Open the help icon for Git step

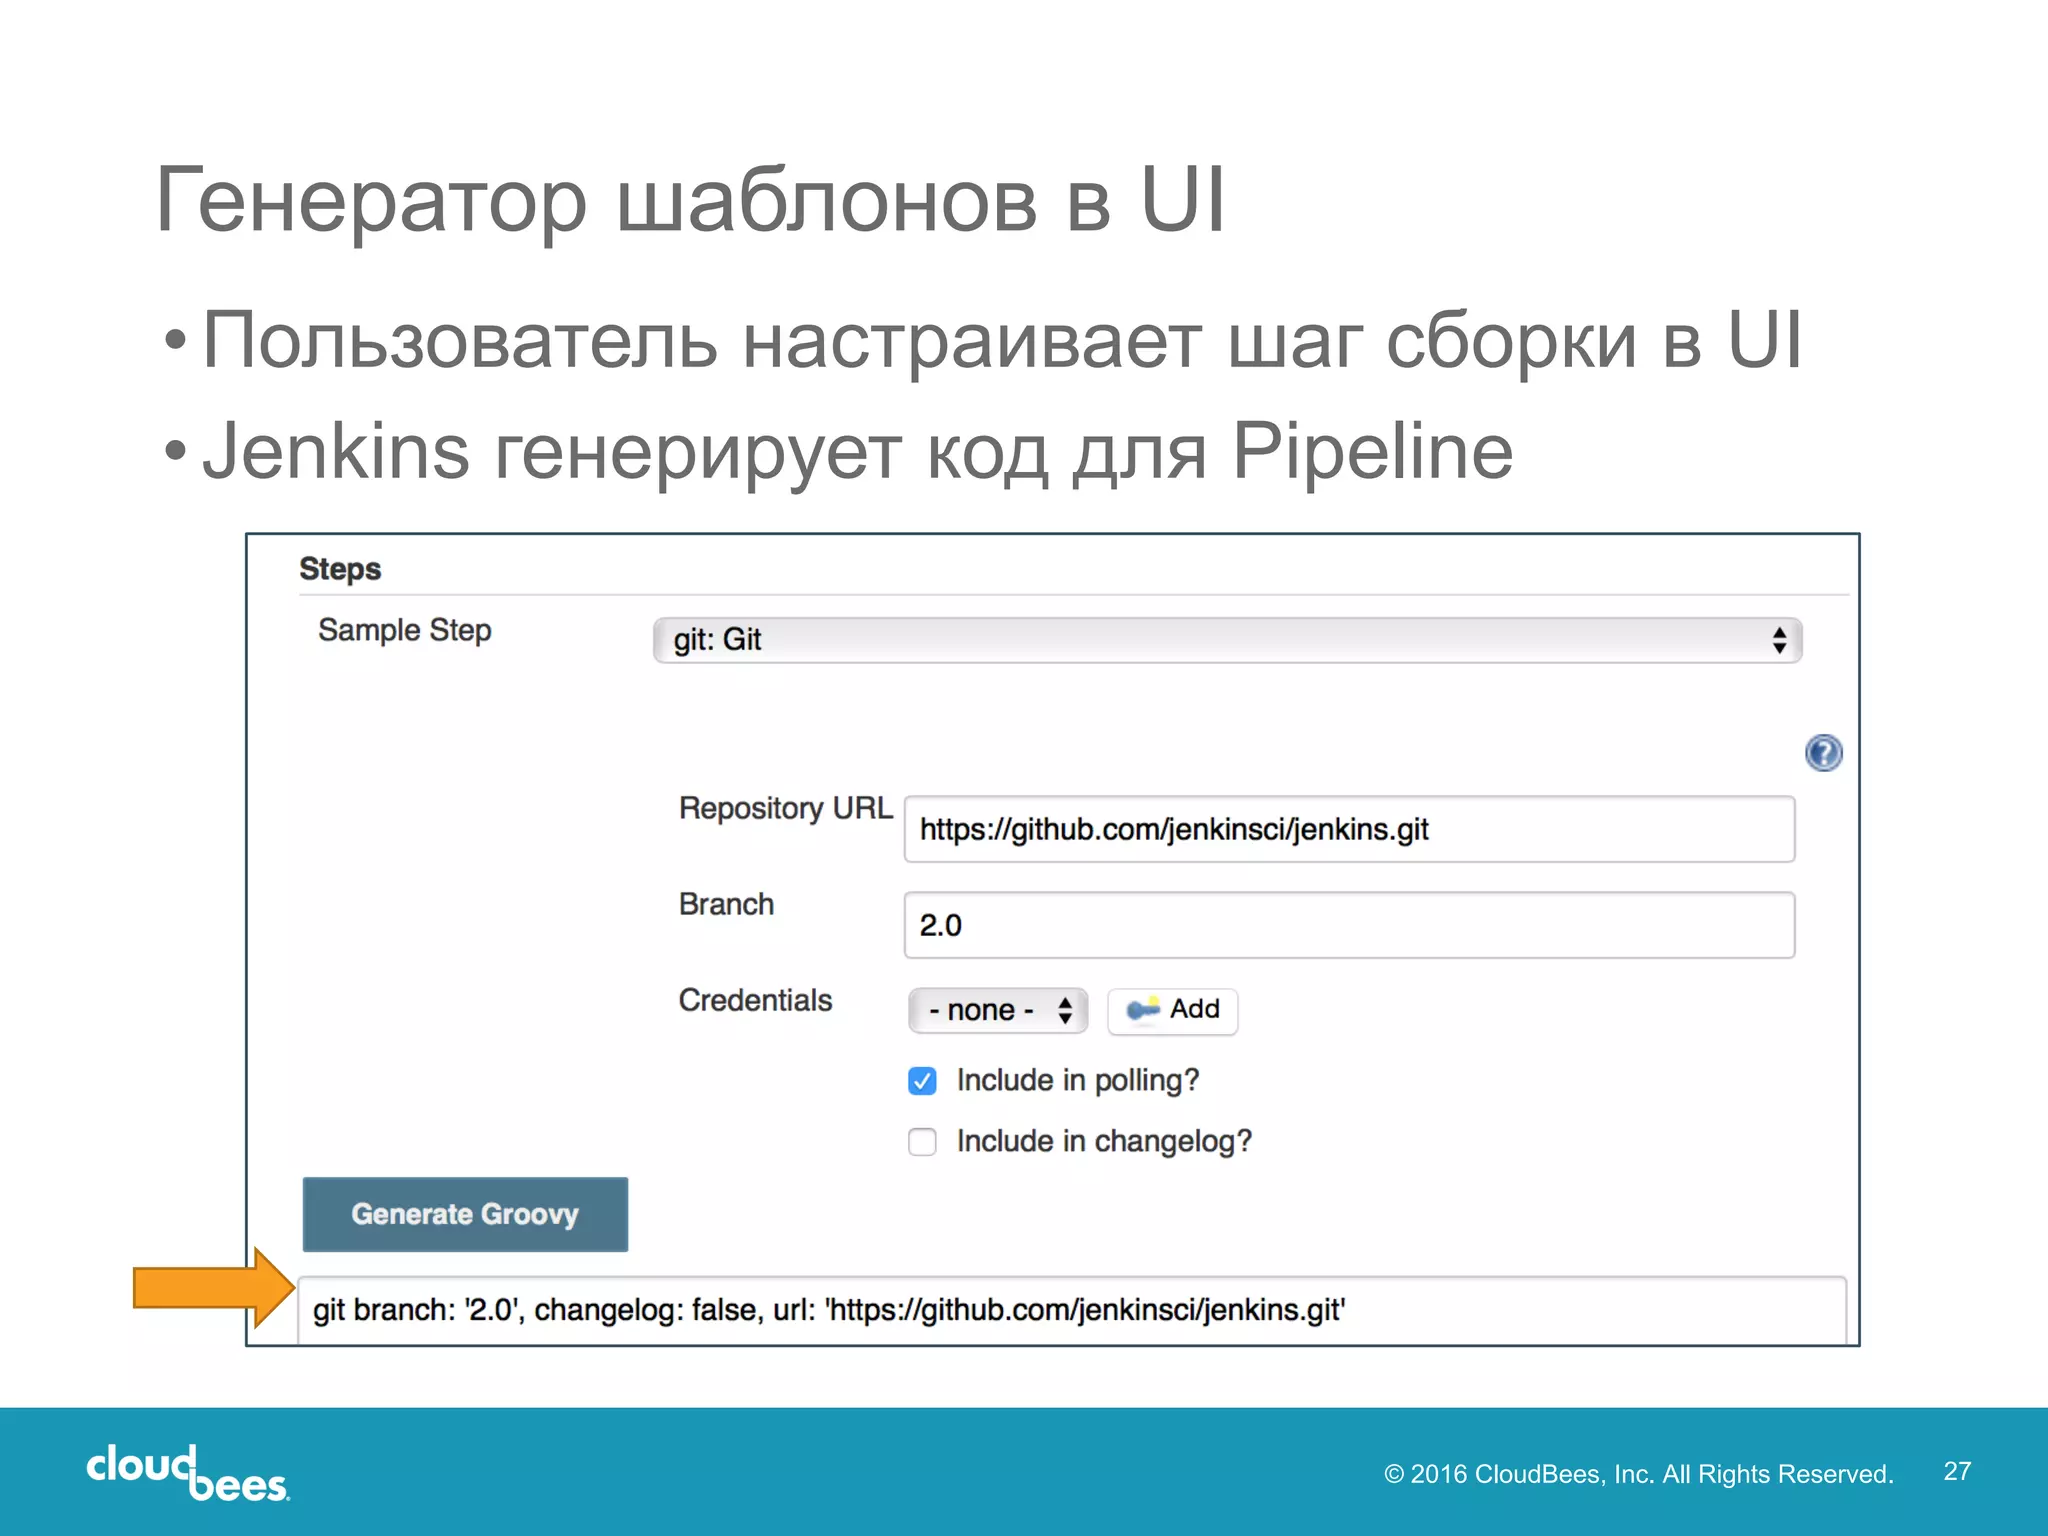point(1823,753)
